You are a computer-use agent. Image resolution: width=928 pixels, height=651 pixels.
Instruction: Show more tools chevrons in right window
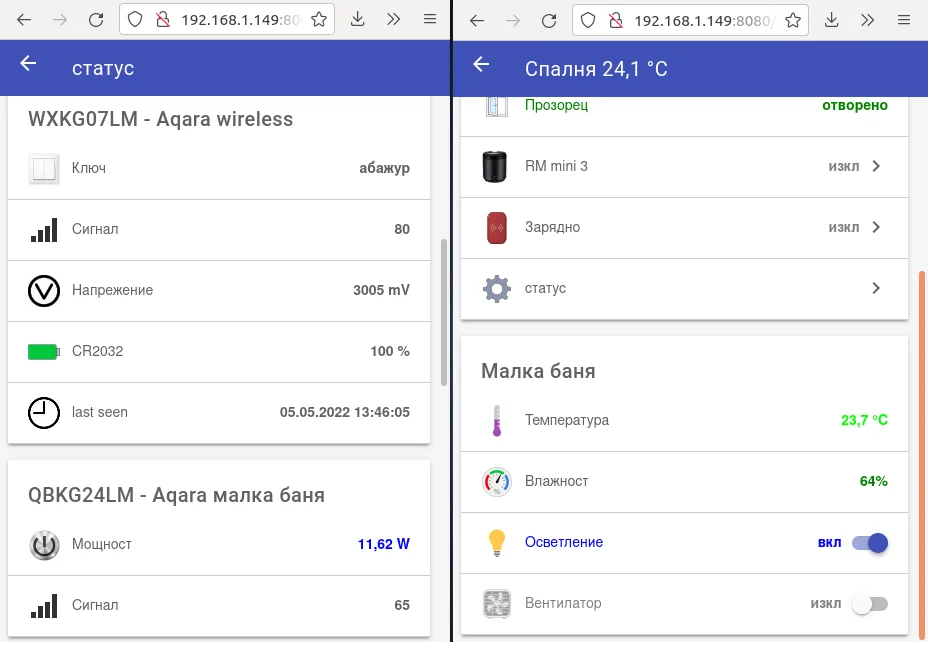(x=868, y=21)
